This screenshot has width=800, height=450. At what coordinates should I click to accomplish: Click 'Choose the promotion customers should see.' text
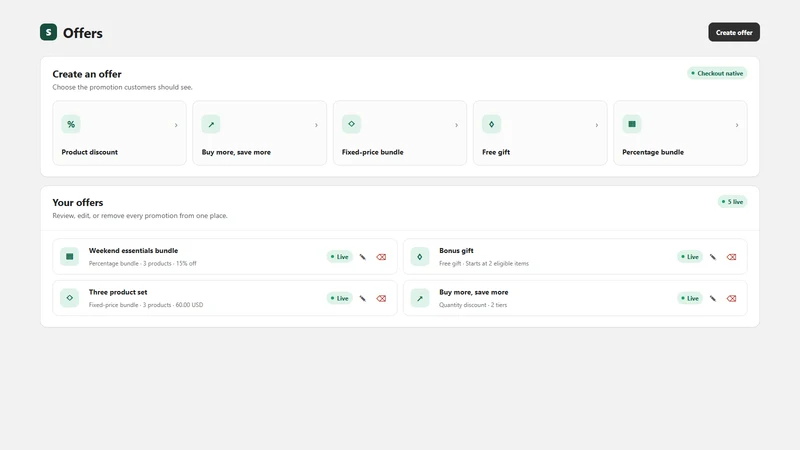[122, 87]
